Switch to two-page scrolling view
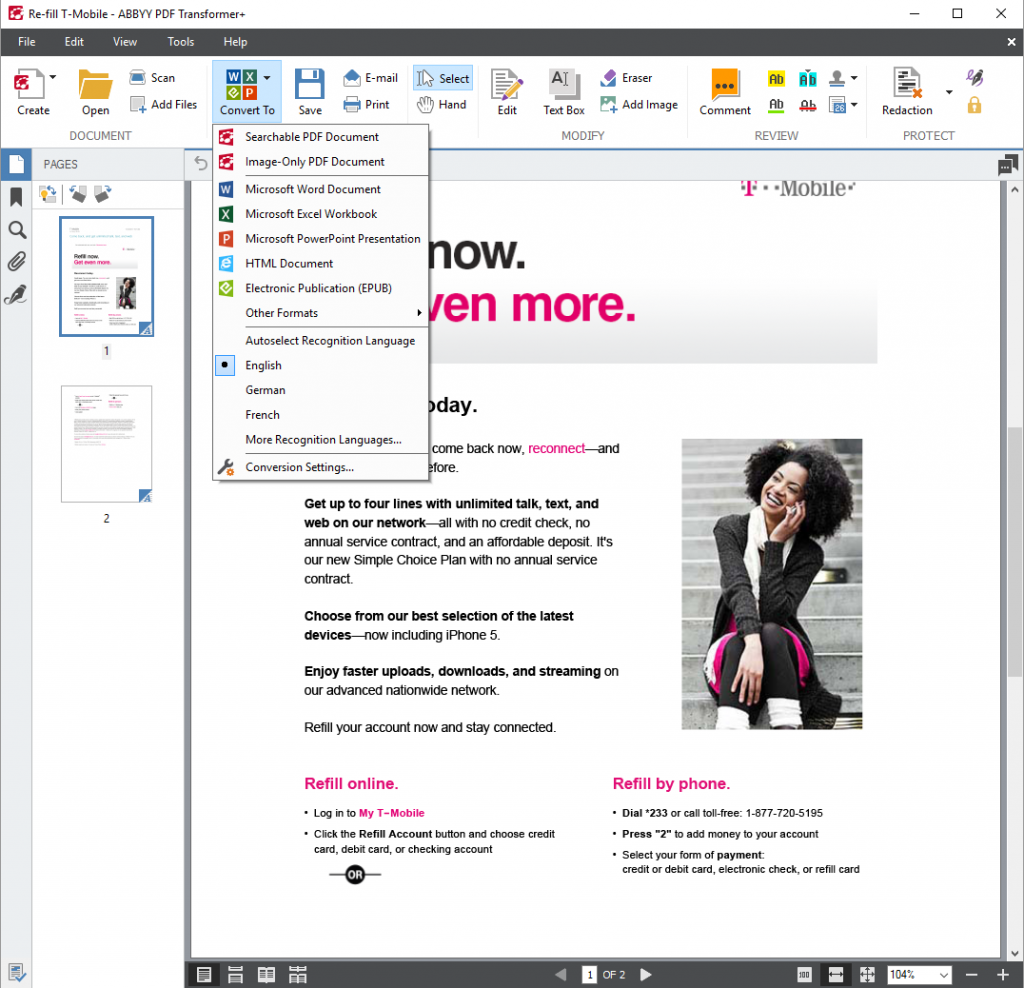Image resolution: width=1024 pixels, height=988 pixels. tap(298, 975)
